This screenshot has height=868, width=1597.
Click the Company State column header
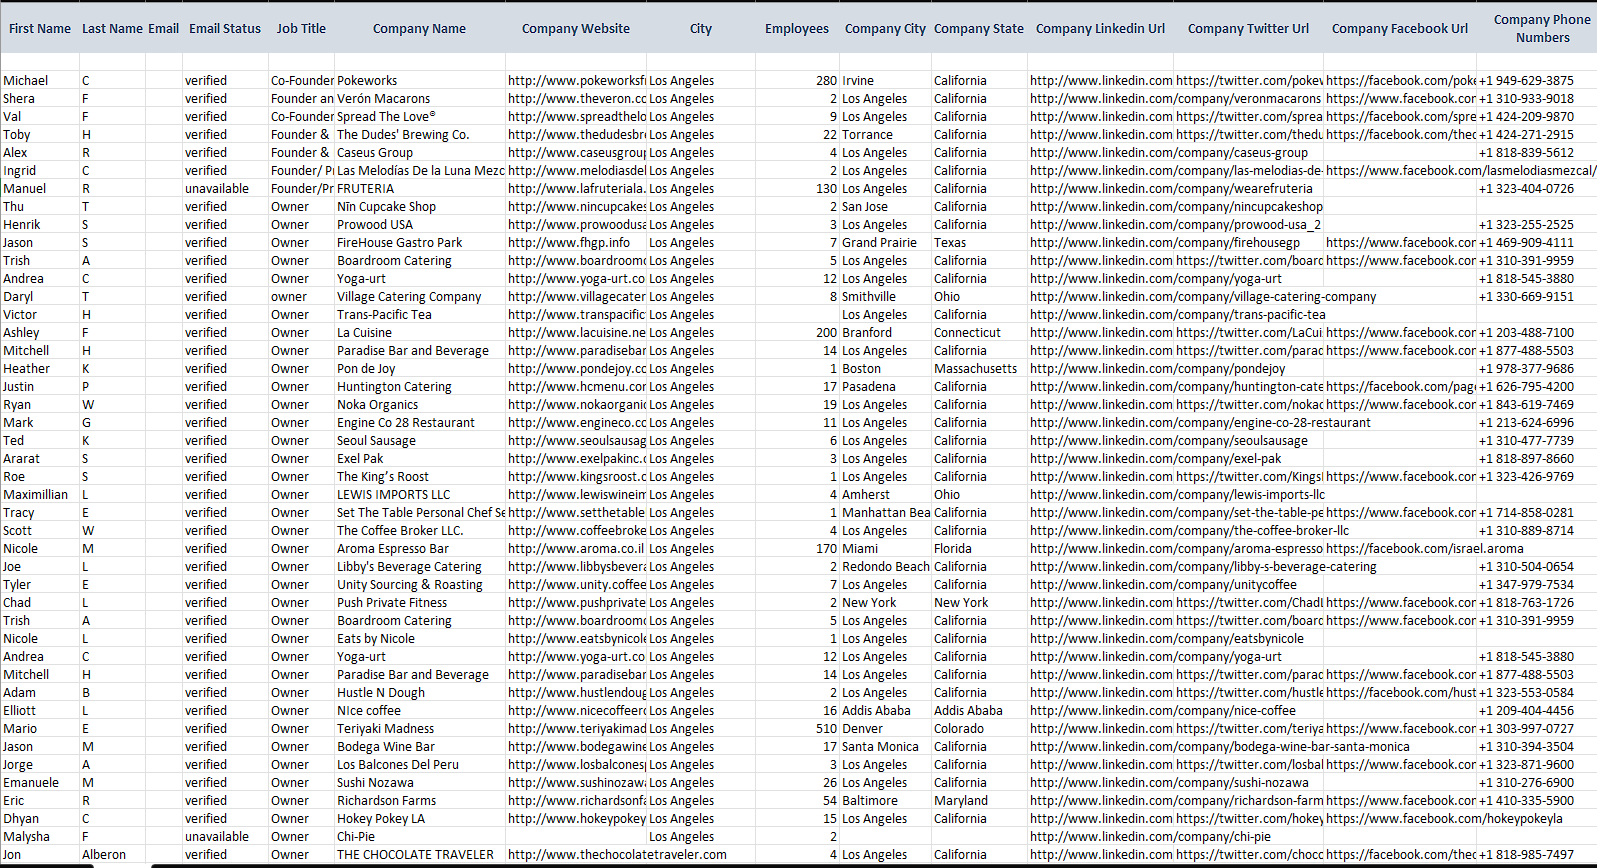point(979,29)
